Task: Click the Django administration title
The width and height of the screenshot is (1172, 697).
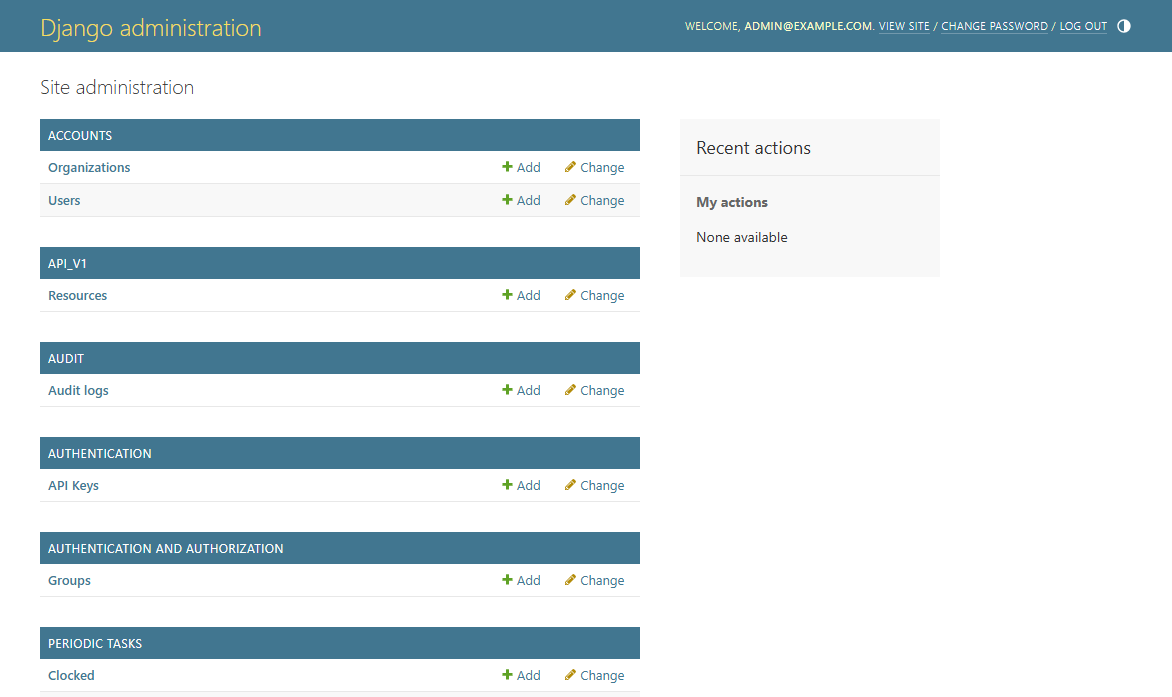Action: click(151, 28)
